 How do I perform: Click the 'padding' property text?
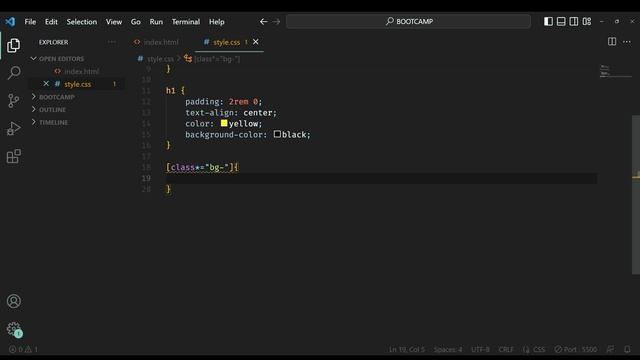(x=202, y=101)
